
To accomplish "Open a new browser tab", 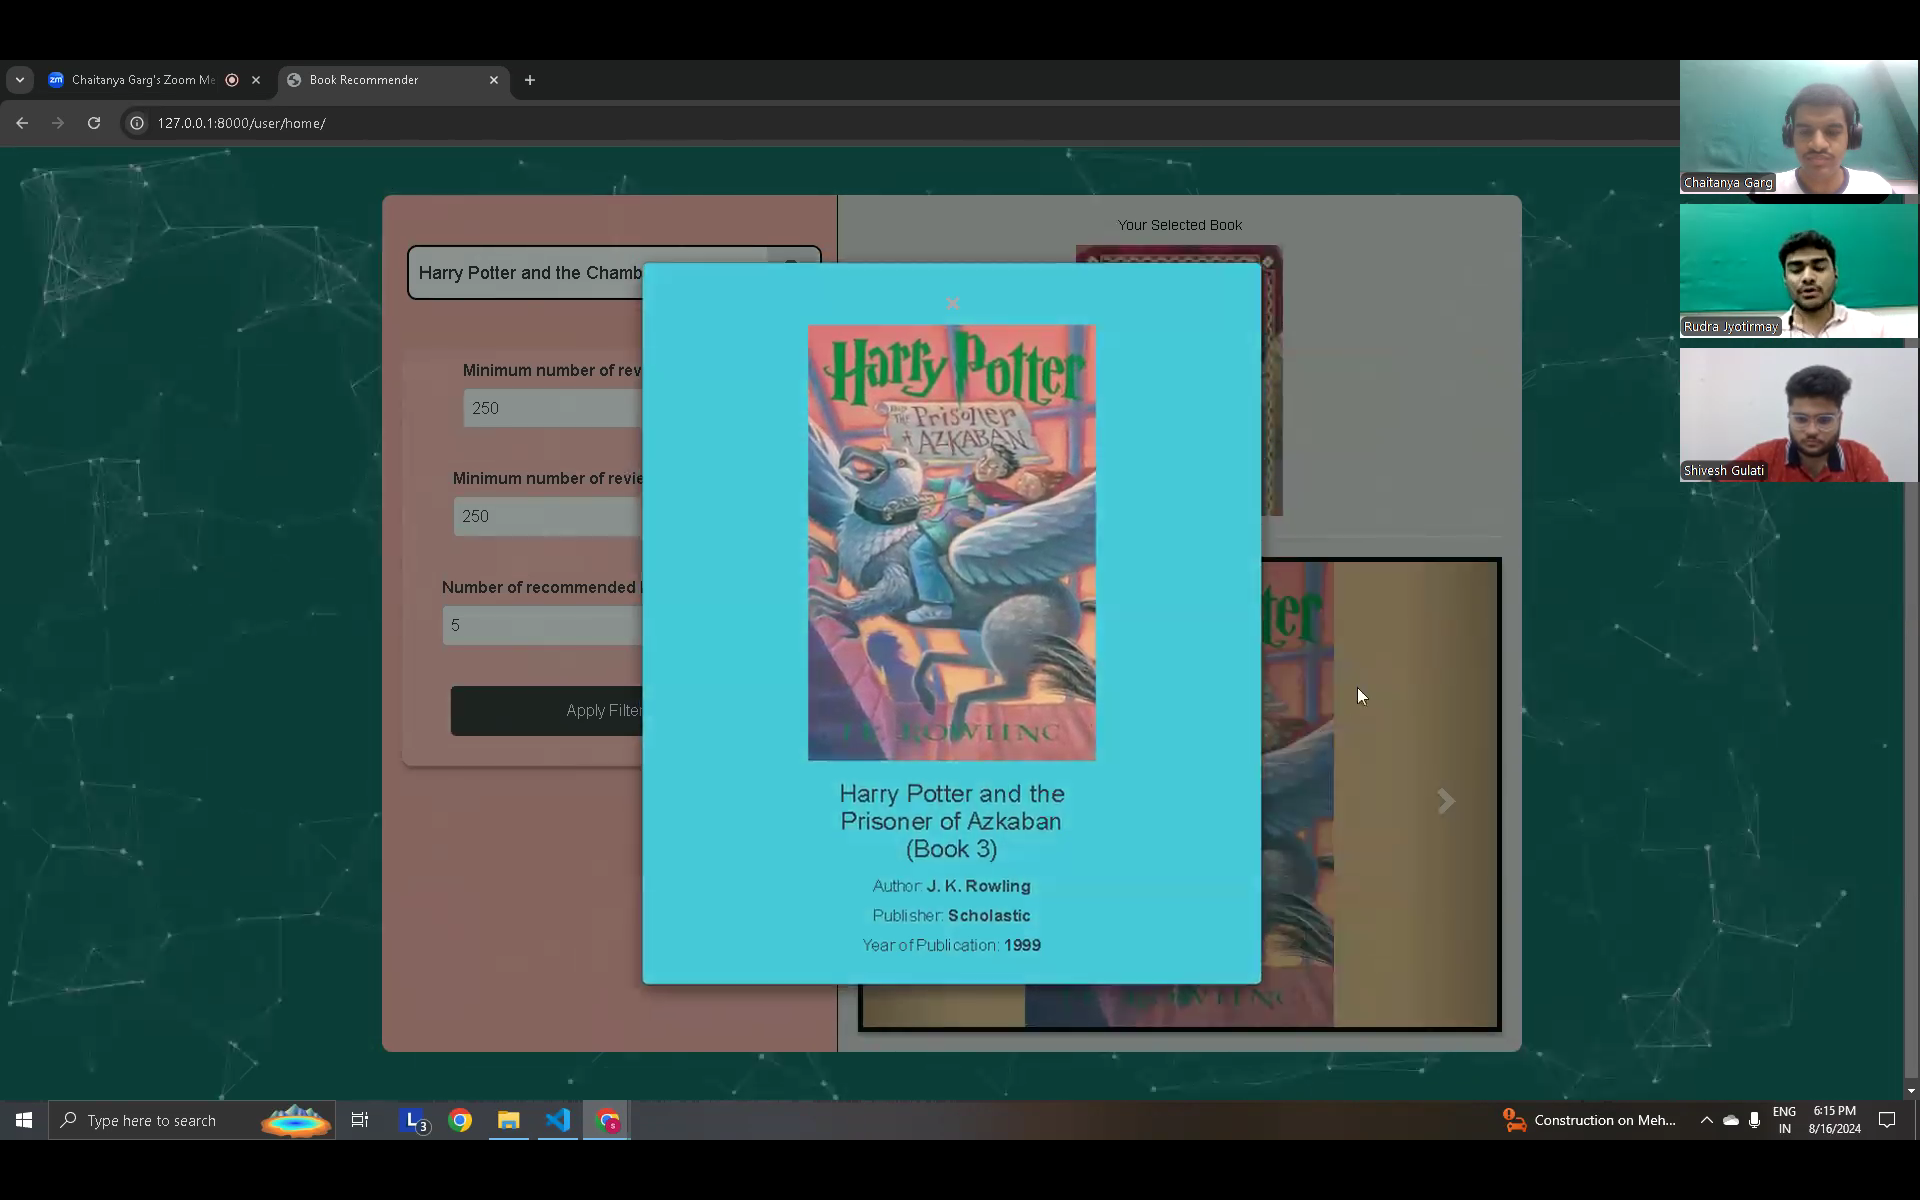I will pyautogui.click(x=530, y=80).
